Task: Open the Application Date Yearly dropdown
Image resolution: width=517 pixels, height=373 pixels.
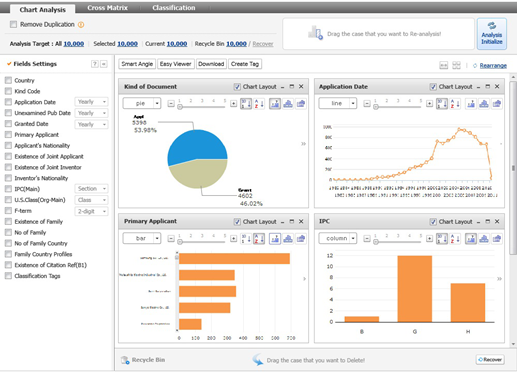Action: point(91,102)
